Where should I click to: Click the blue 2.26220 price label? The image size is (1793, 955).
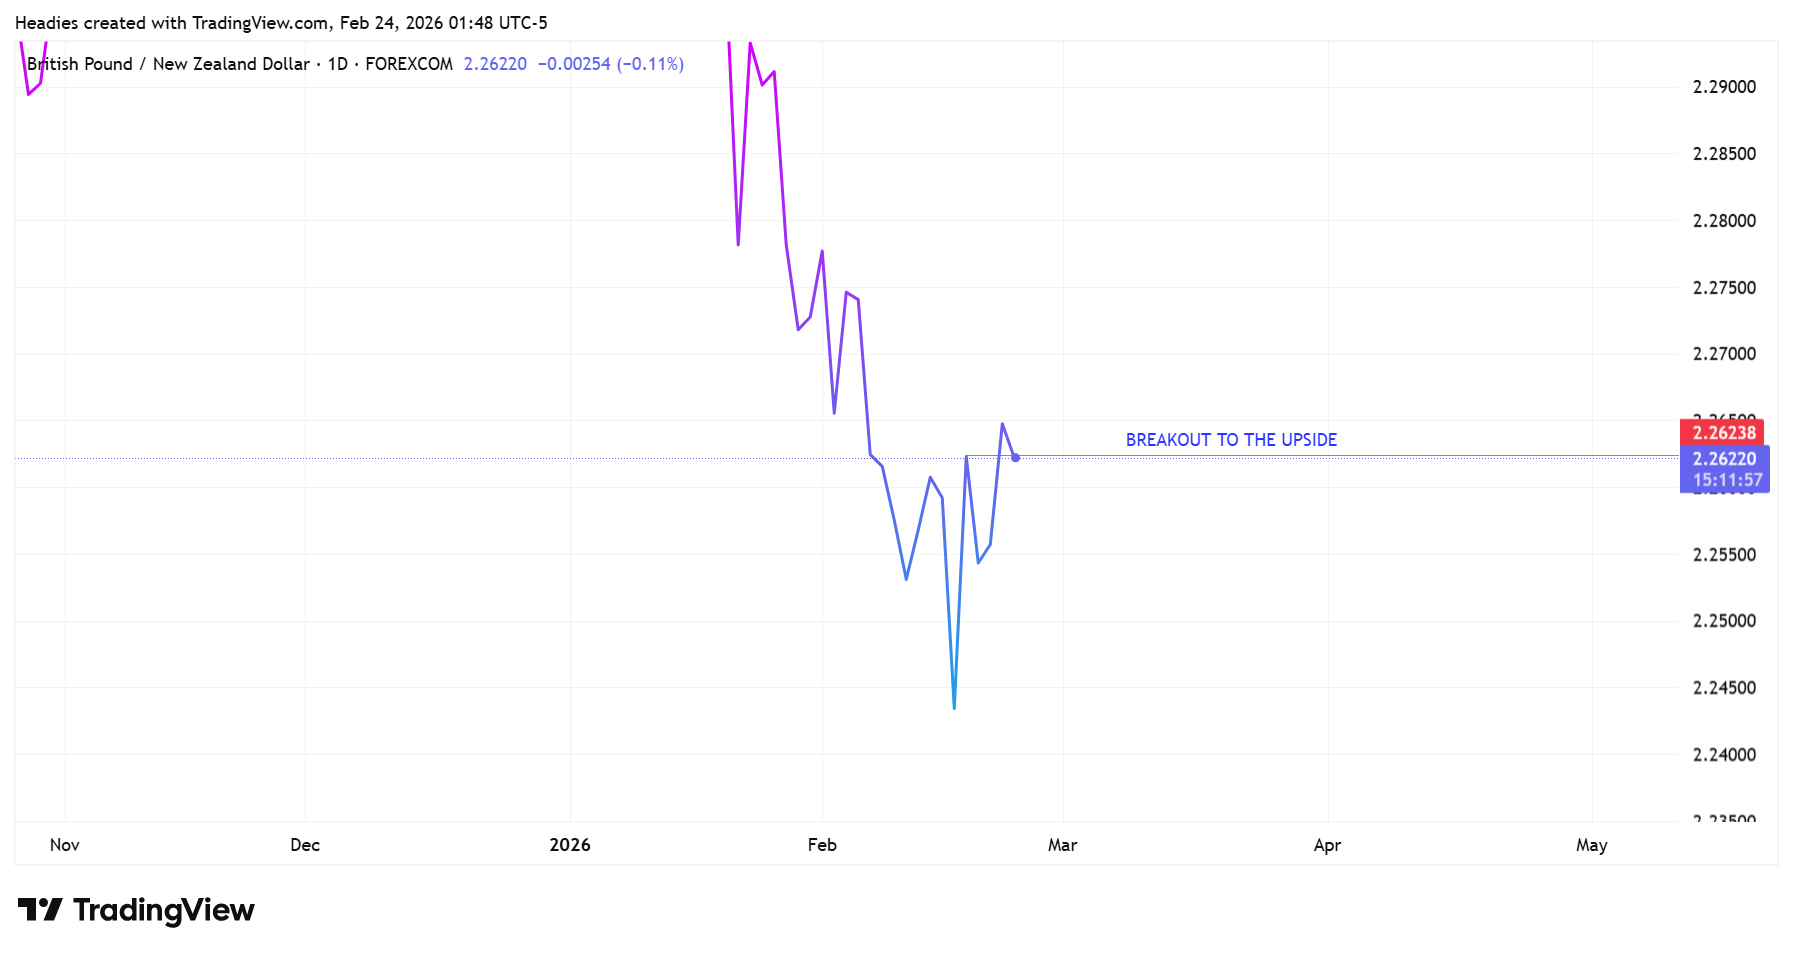tap(1724, 459)
